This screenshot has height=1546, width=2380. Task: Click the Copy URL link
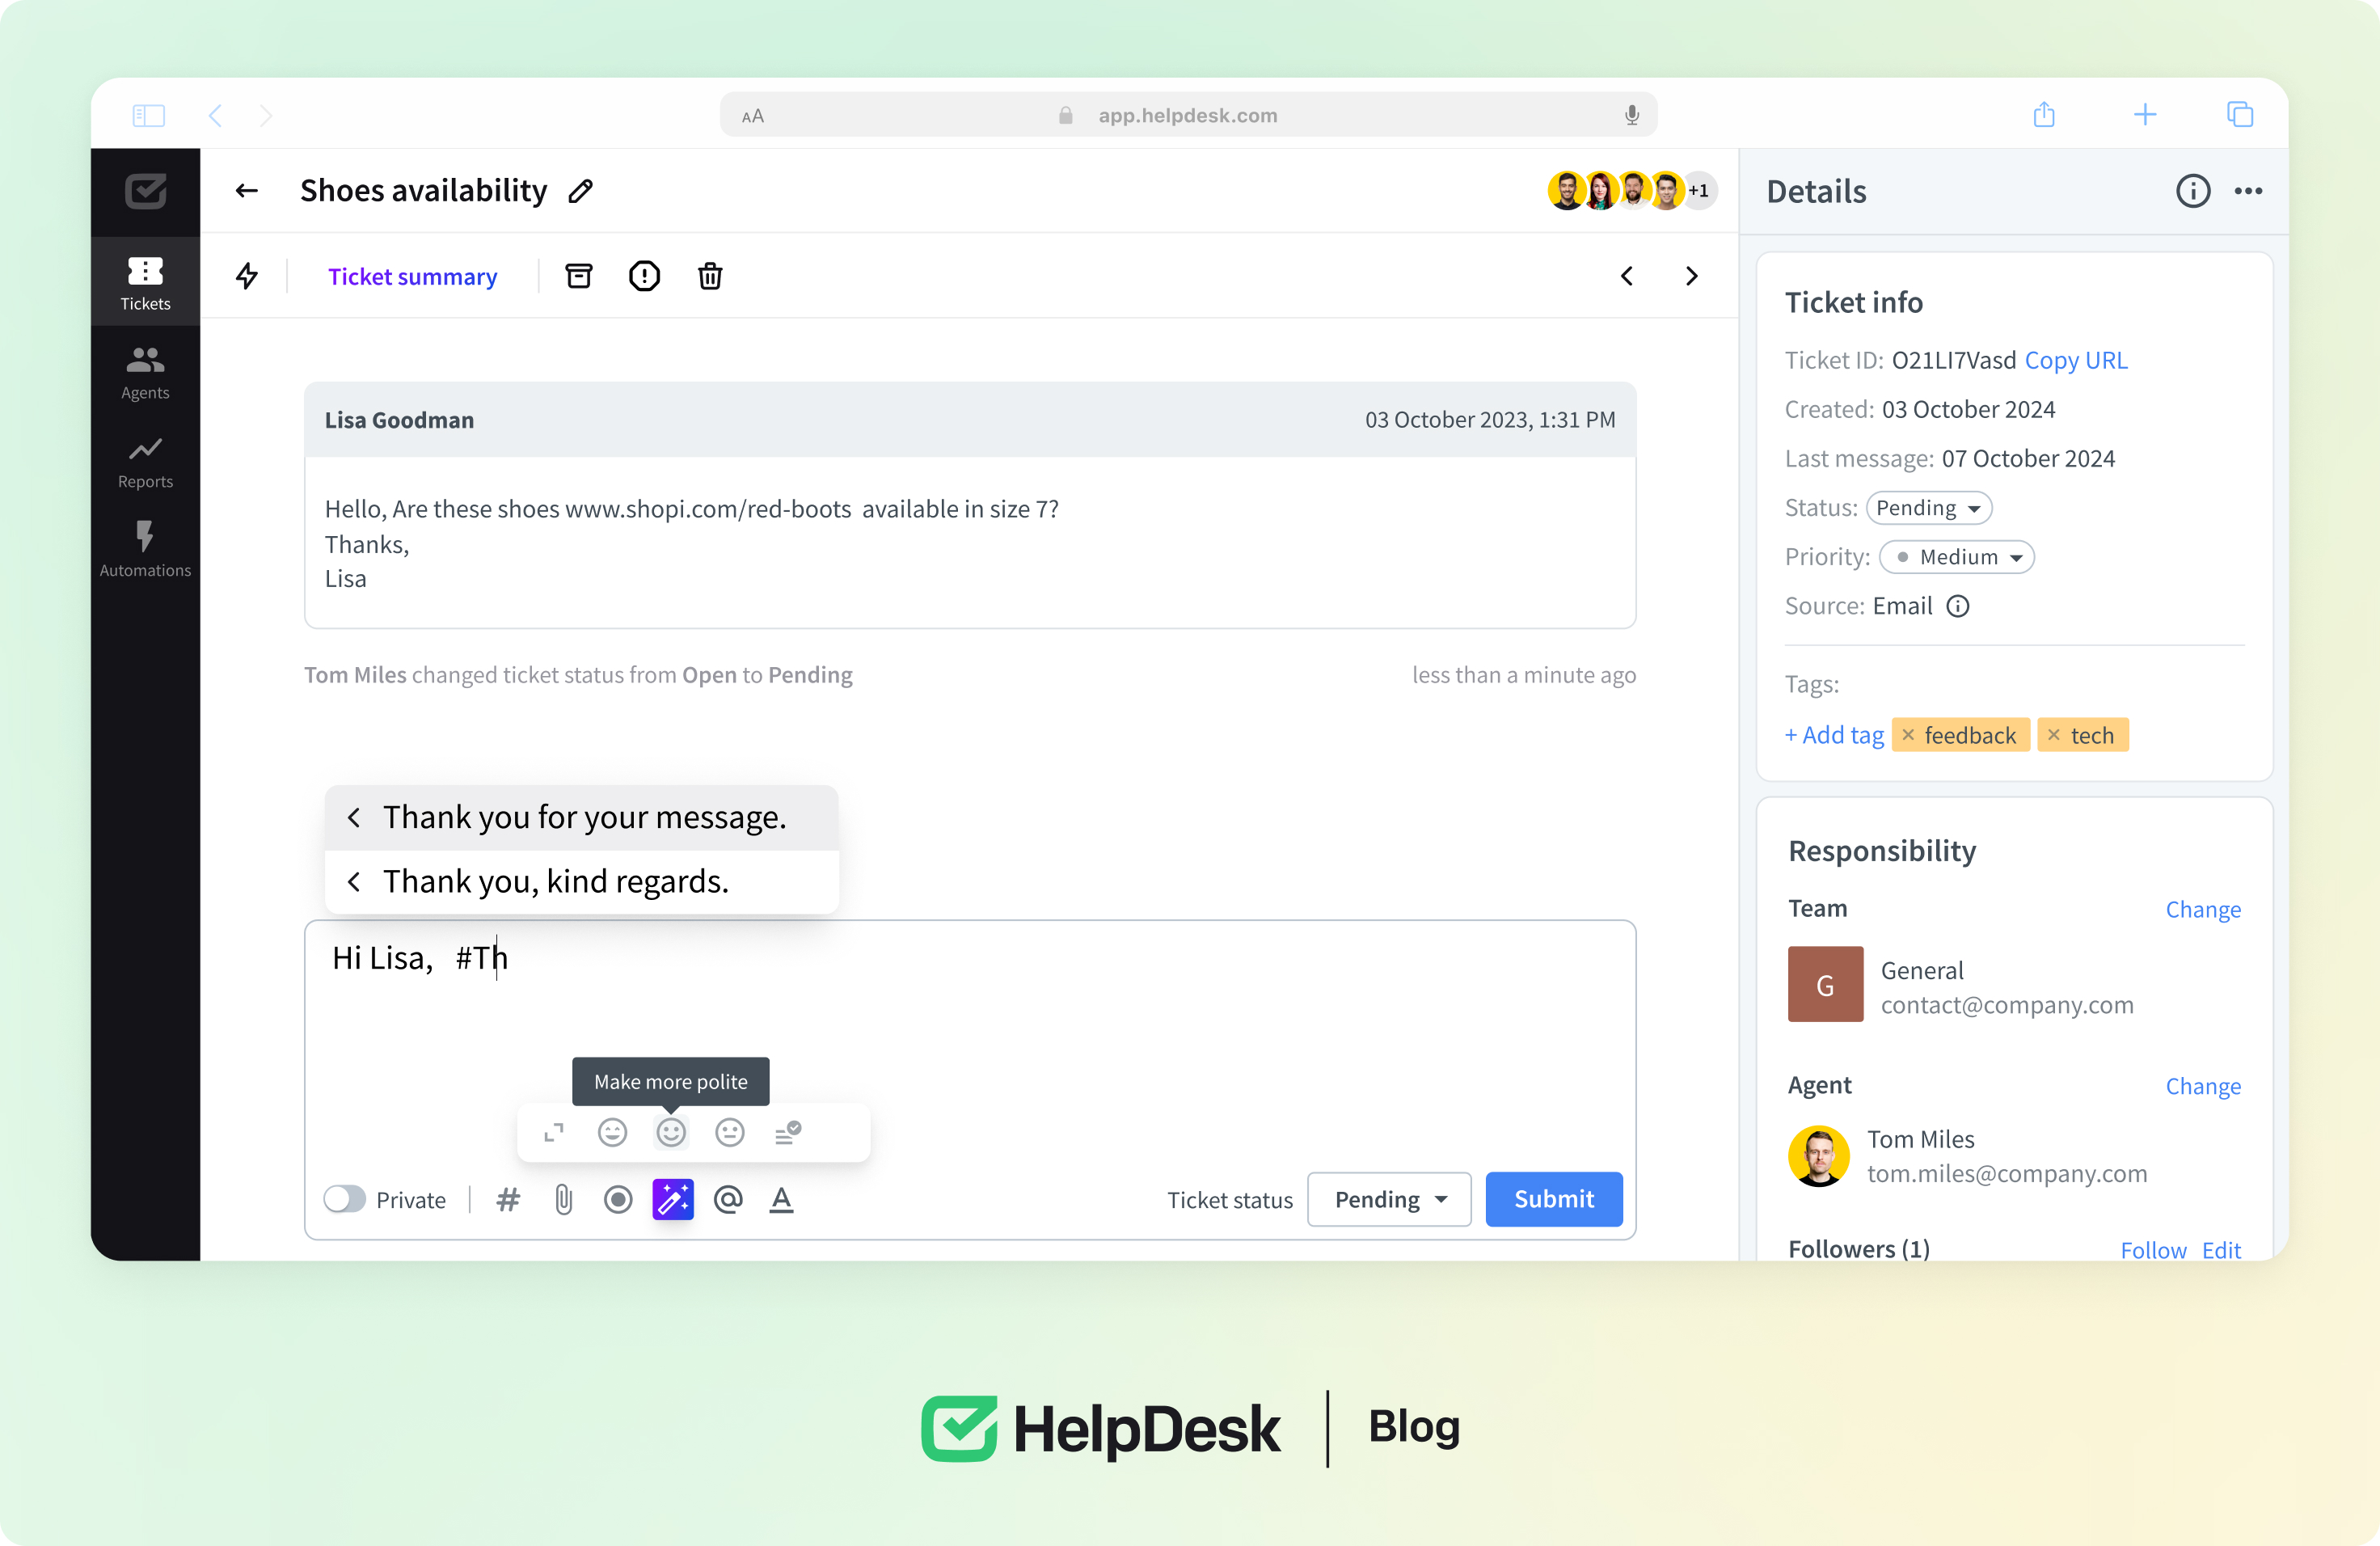click(x=2076, y=360)
